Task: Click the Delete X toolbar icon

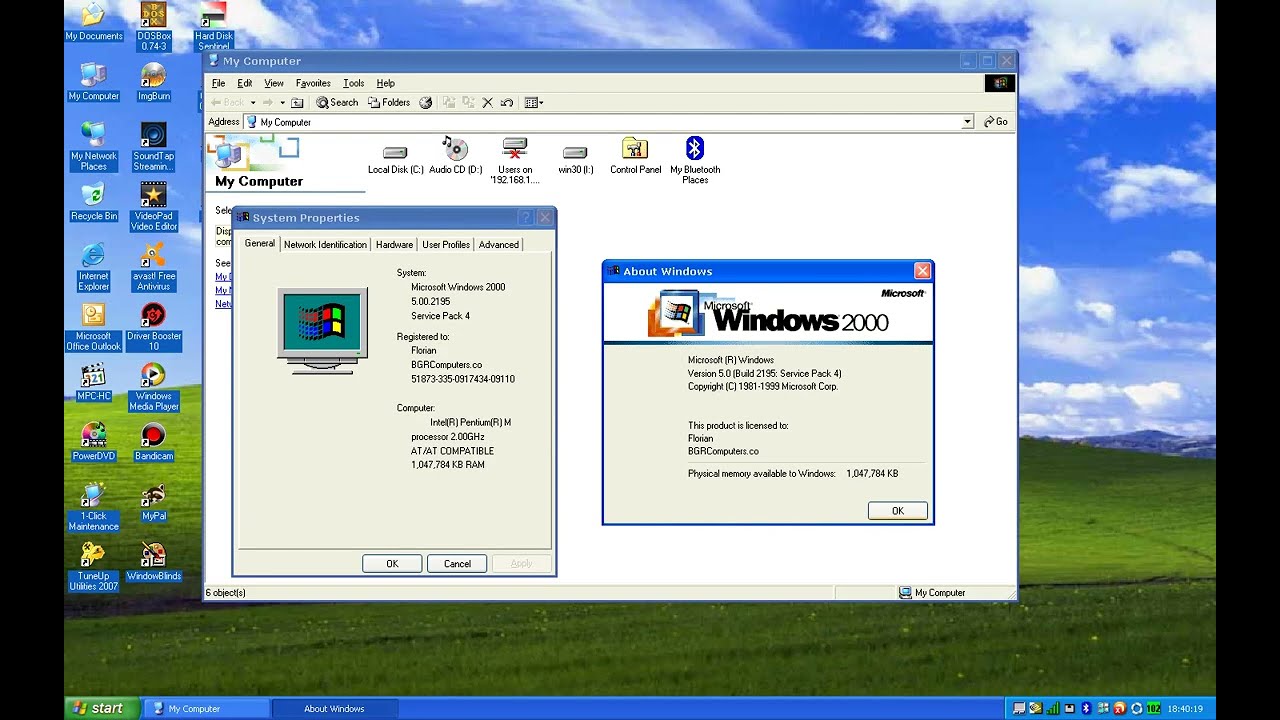Action: tap(487, 103)
